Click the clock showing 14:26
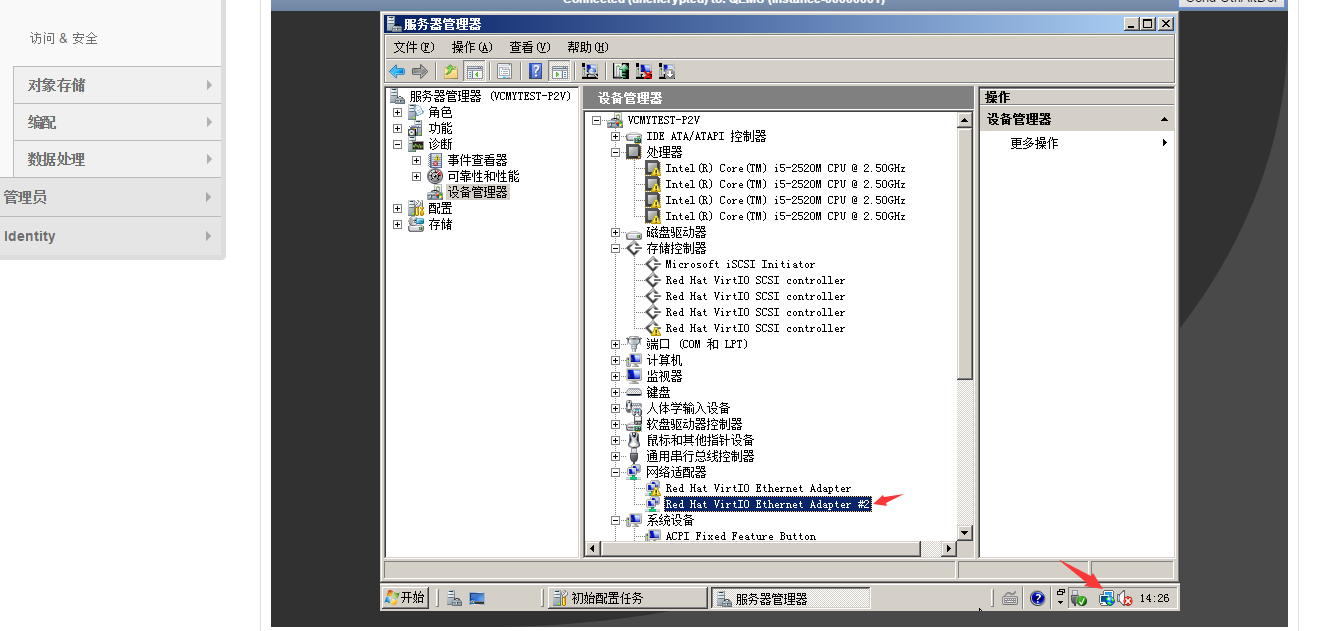1335x631 pixels. point(1154,598)
